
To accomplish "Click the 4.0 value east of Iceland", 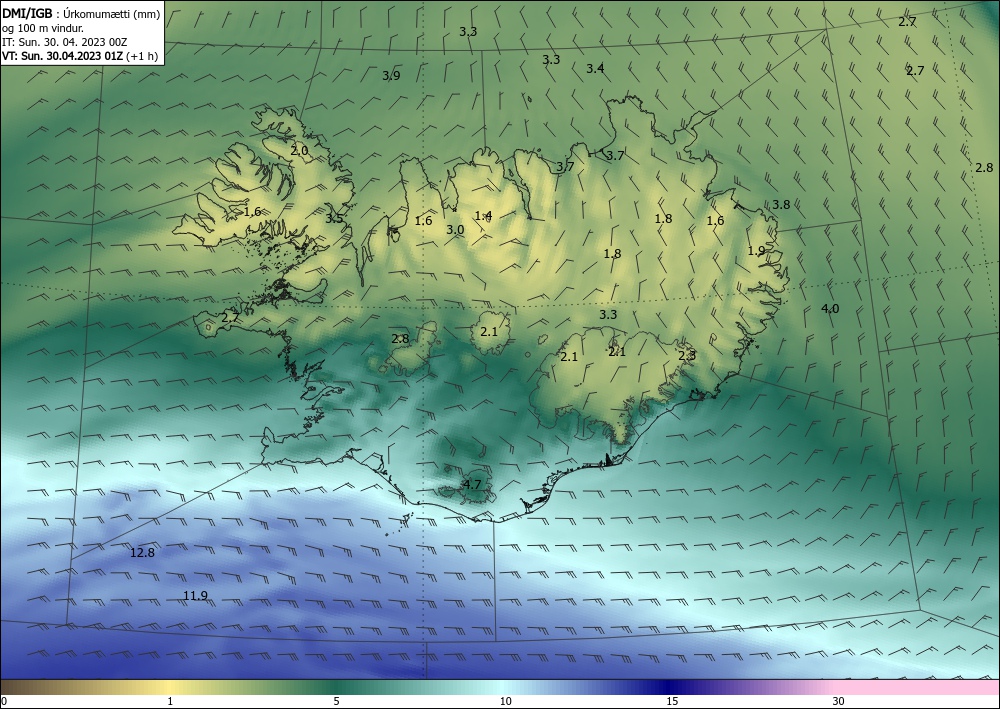I will [830, 309].
